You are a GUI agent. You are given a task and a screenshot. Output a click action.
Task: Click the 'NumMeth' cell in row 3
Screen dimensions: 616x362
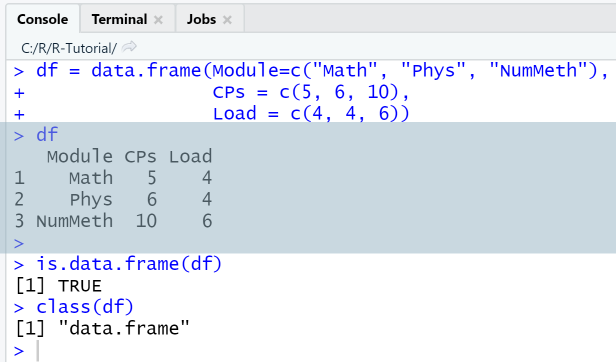click(x=75, y=221)
